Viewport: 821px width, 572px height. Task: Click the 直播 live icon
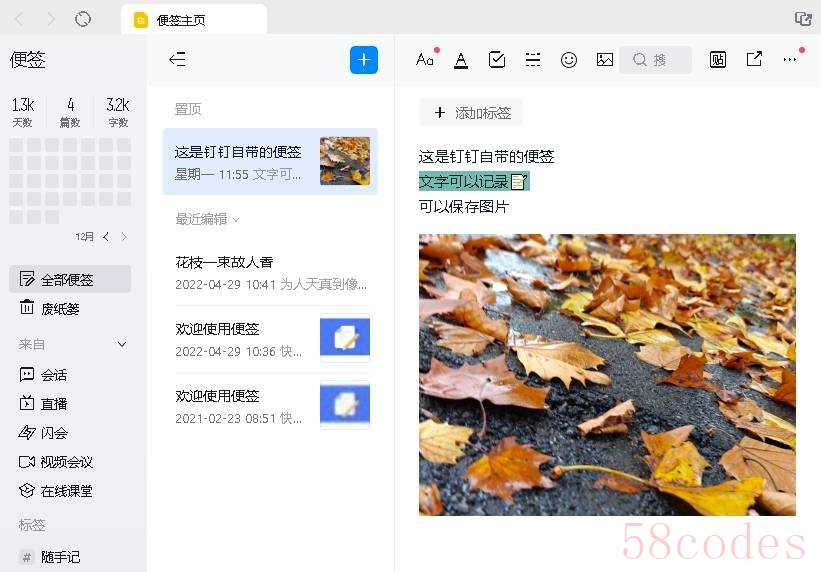pos(27,403)
